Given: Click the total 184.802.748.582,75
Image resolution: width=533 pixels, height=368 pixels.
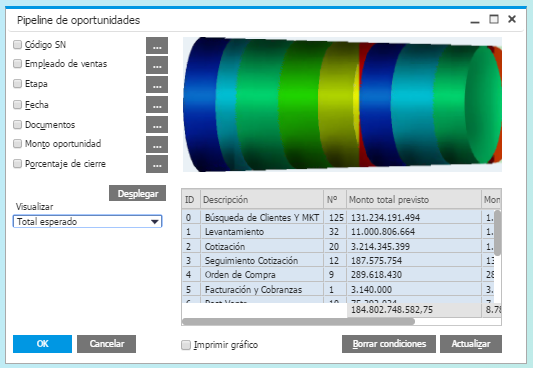Looking at the screenshot, I should click(392, 310).
